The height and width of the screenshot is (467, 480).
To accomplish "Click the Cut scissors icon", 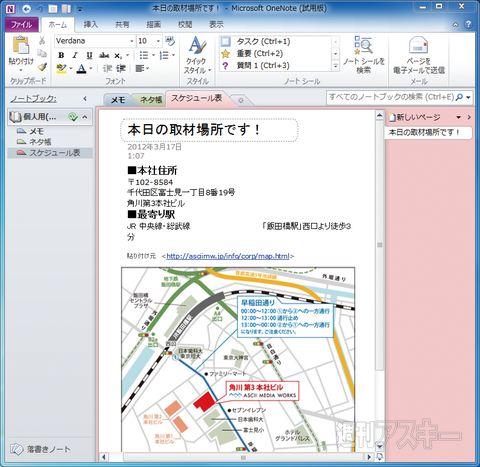I will pyautogui.click(x=42, y=41).
